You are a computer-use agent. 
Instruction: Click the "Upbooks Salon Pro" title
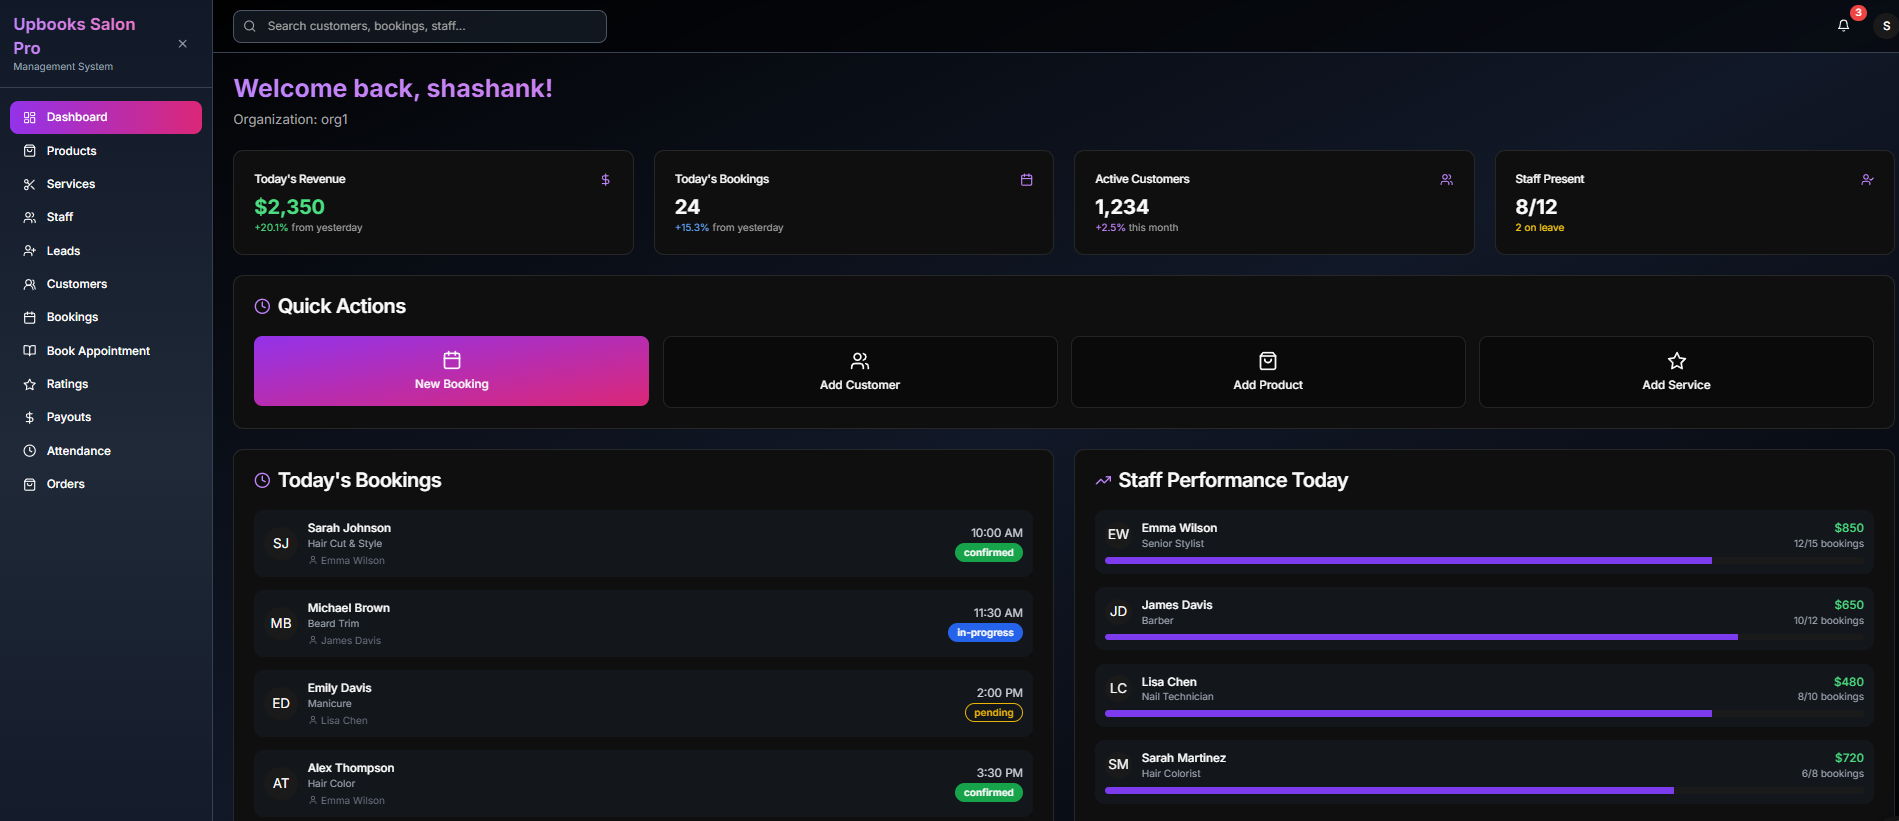[74, 36]
